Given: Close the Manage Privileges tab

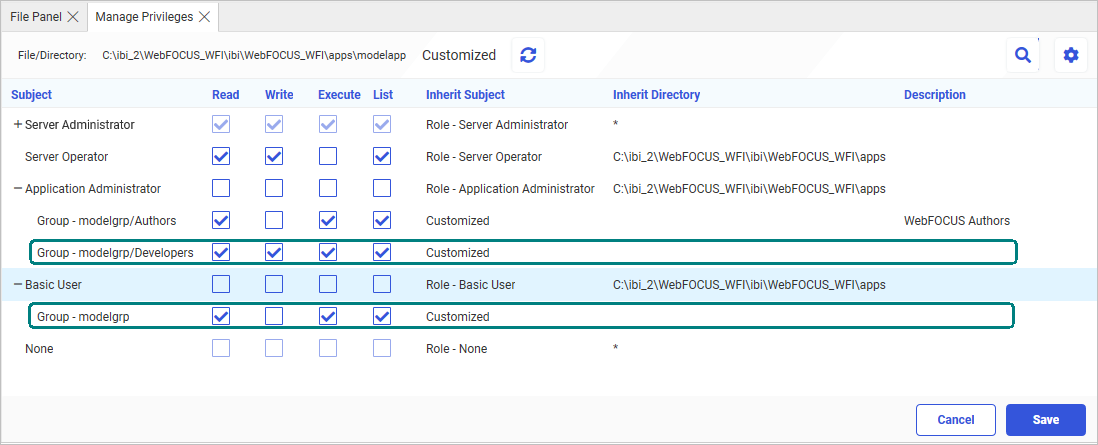Looking at the screenshot, I should click(x=204, y=17).
